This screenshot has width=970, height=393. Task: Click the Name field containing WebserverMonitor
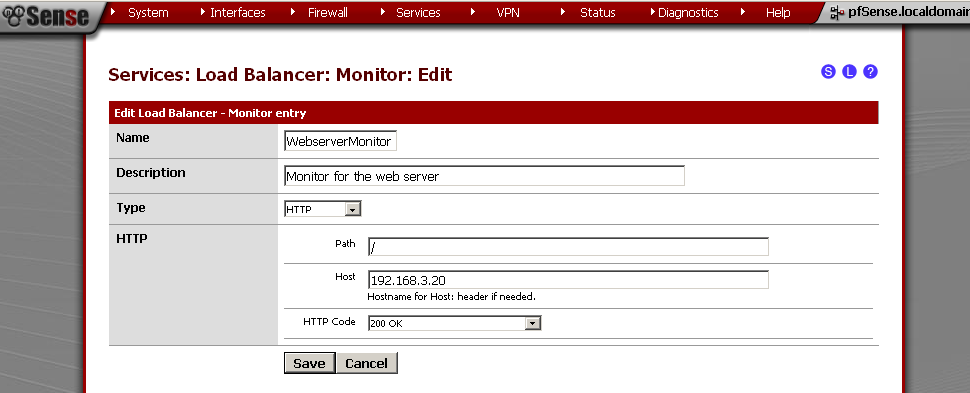coord(340,141)
